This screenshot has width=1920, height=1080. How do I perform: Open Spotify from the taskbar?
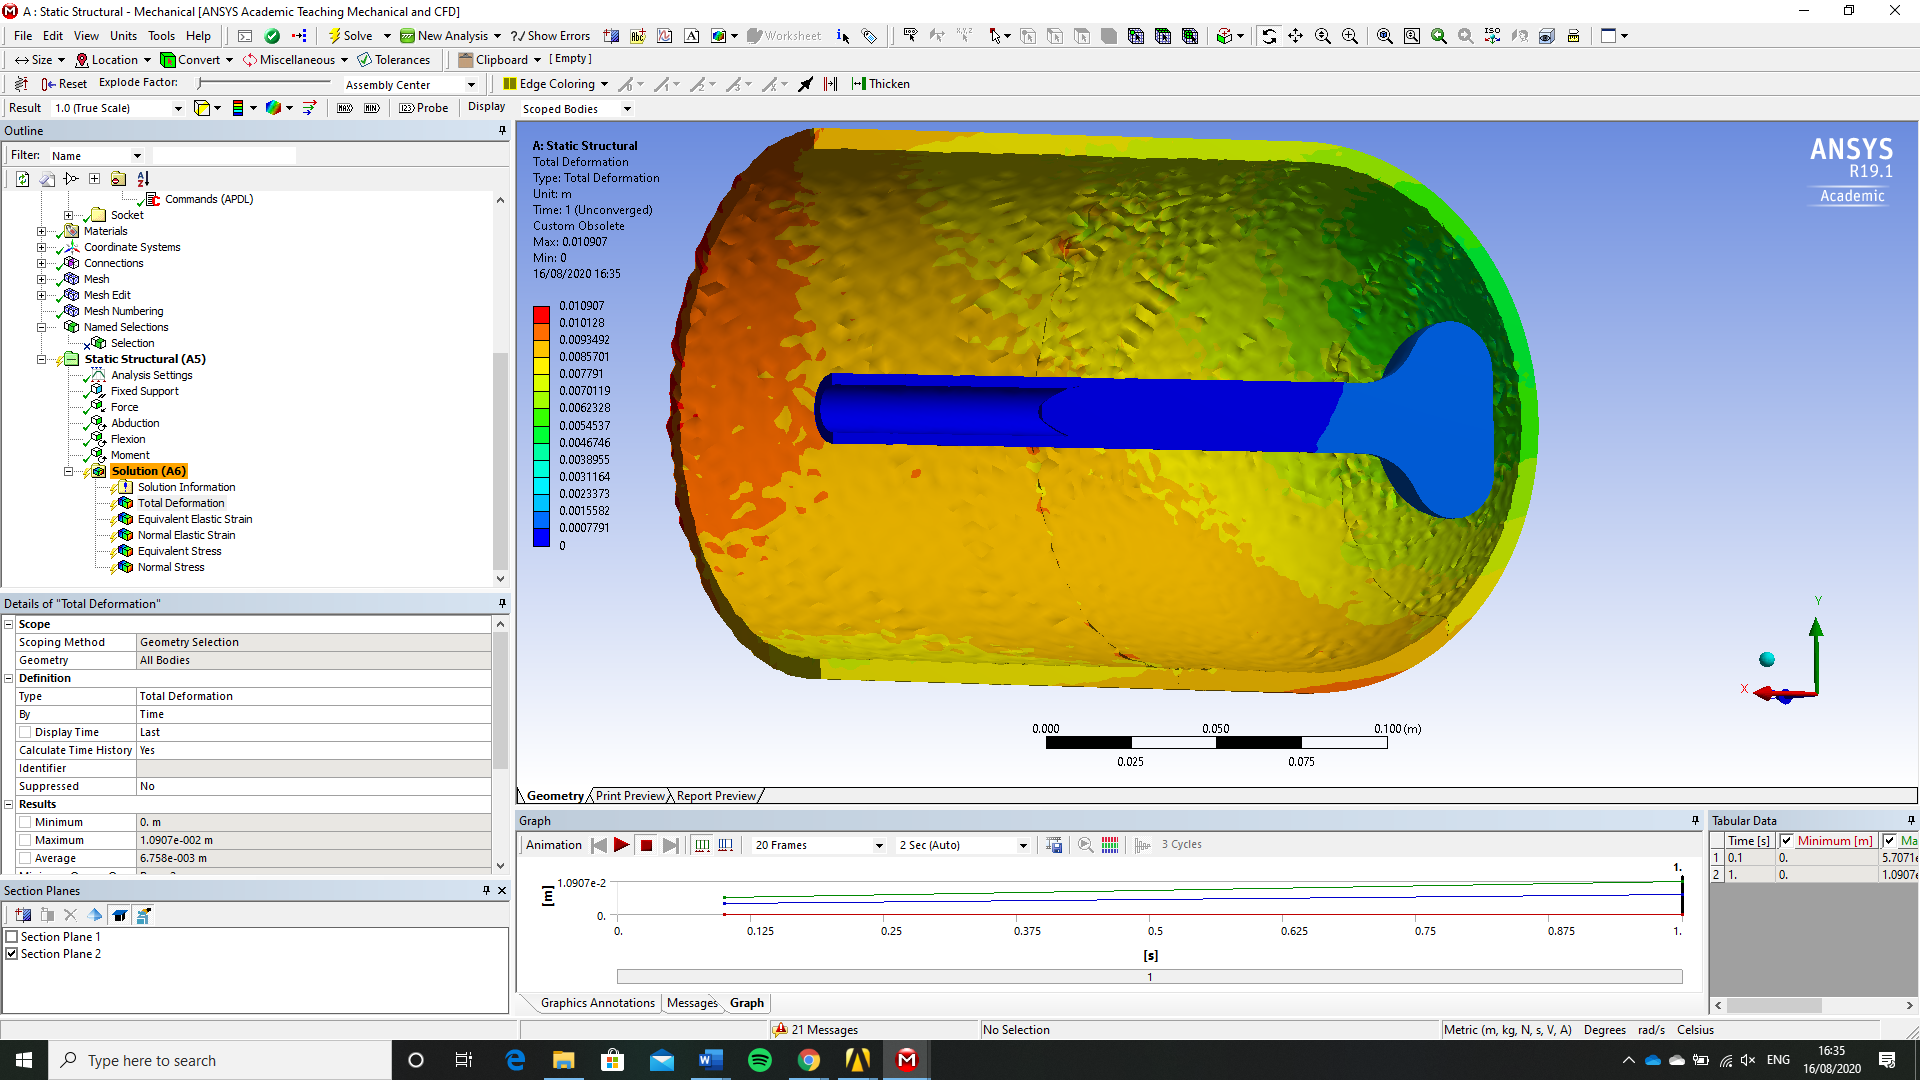tap(759, 1060)
